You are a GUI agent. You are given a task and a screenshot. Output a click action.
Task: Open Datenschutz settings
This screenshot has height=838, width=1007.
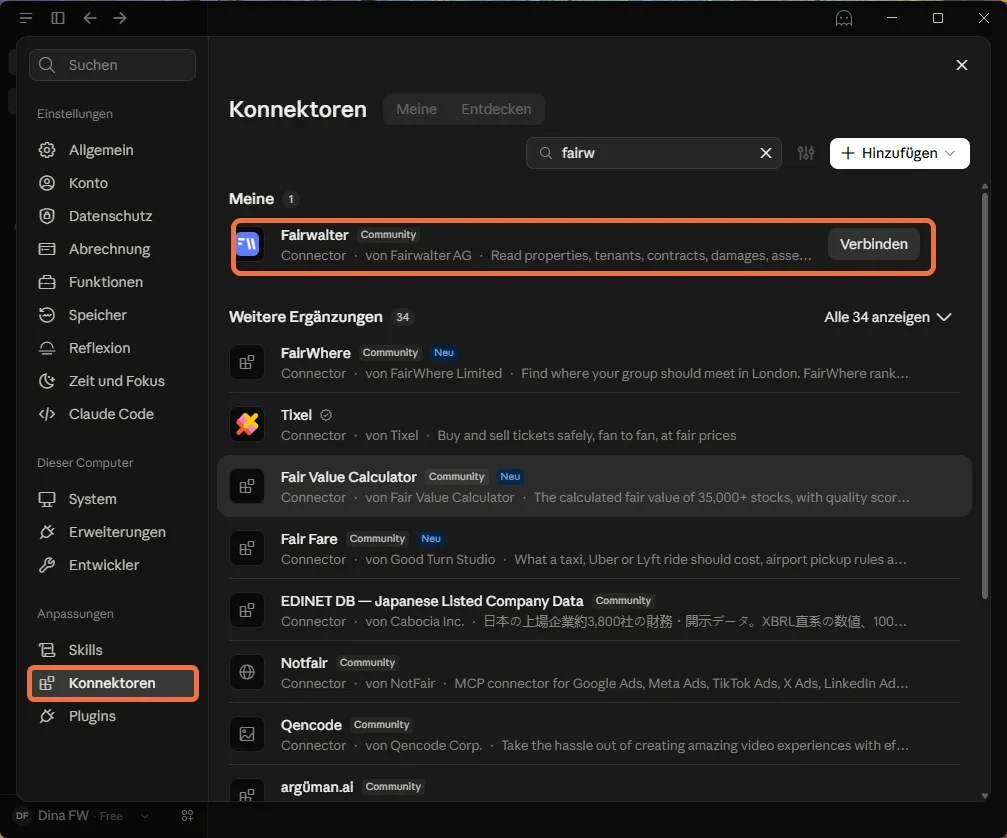tap(112, 216)
